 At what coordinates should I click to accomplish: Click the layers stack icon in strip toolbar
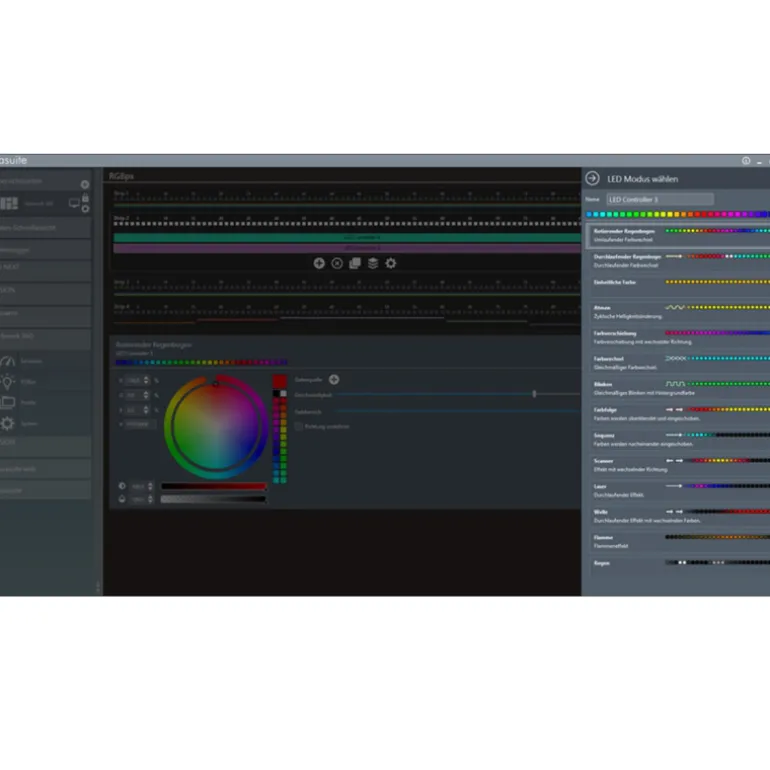point(372,263)
